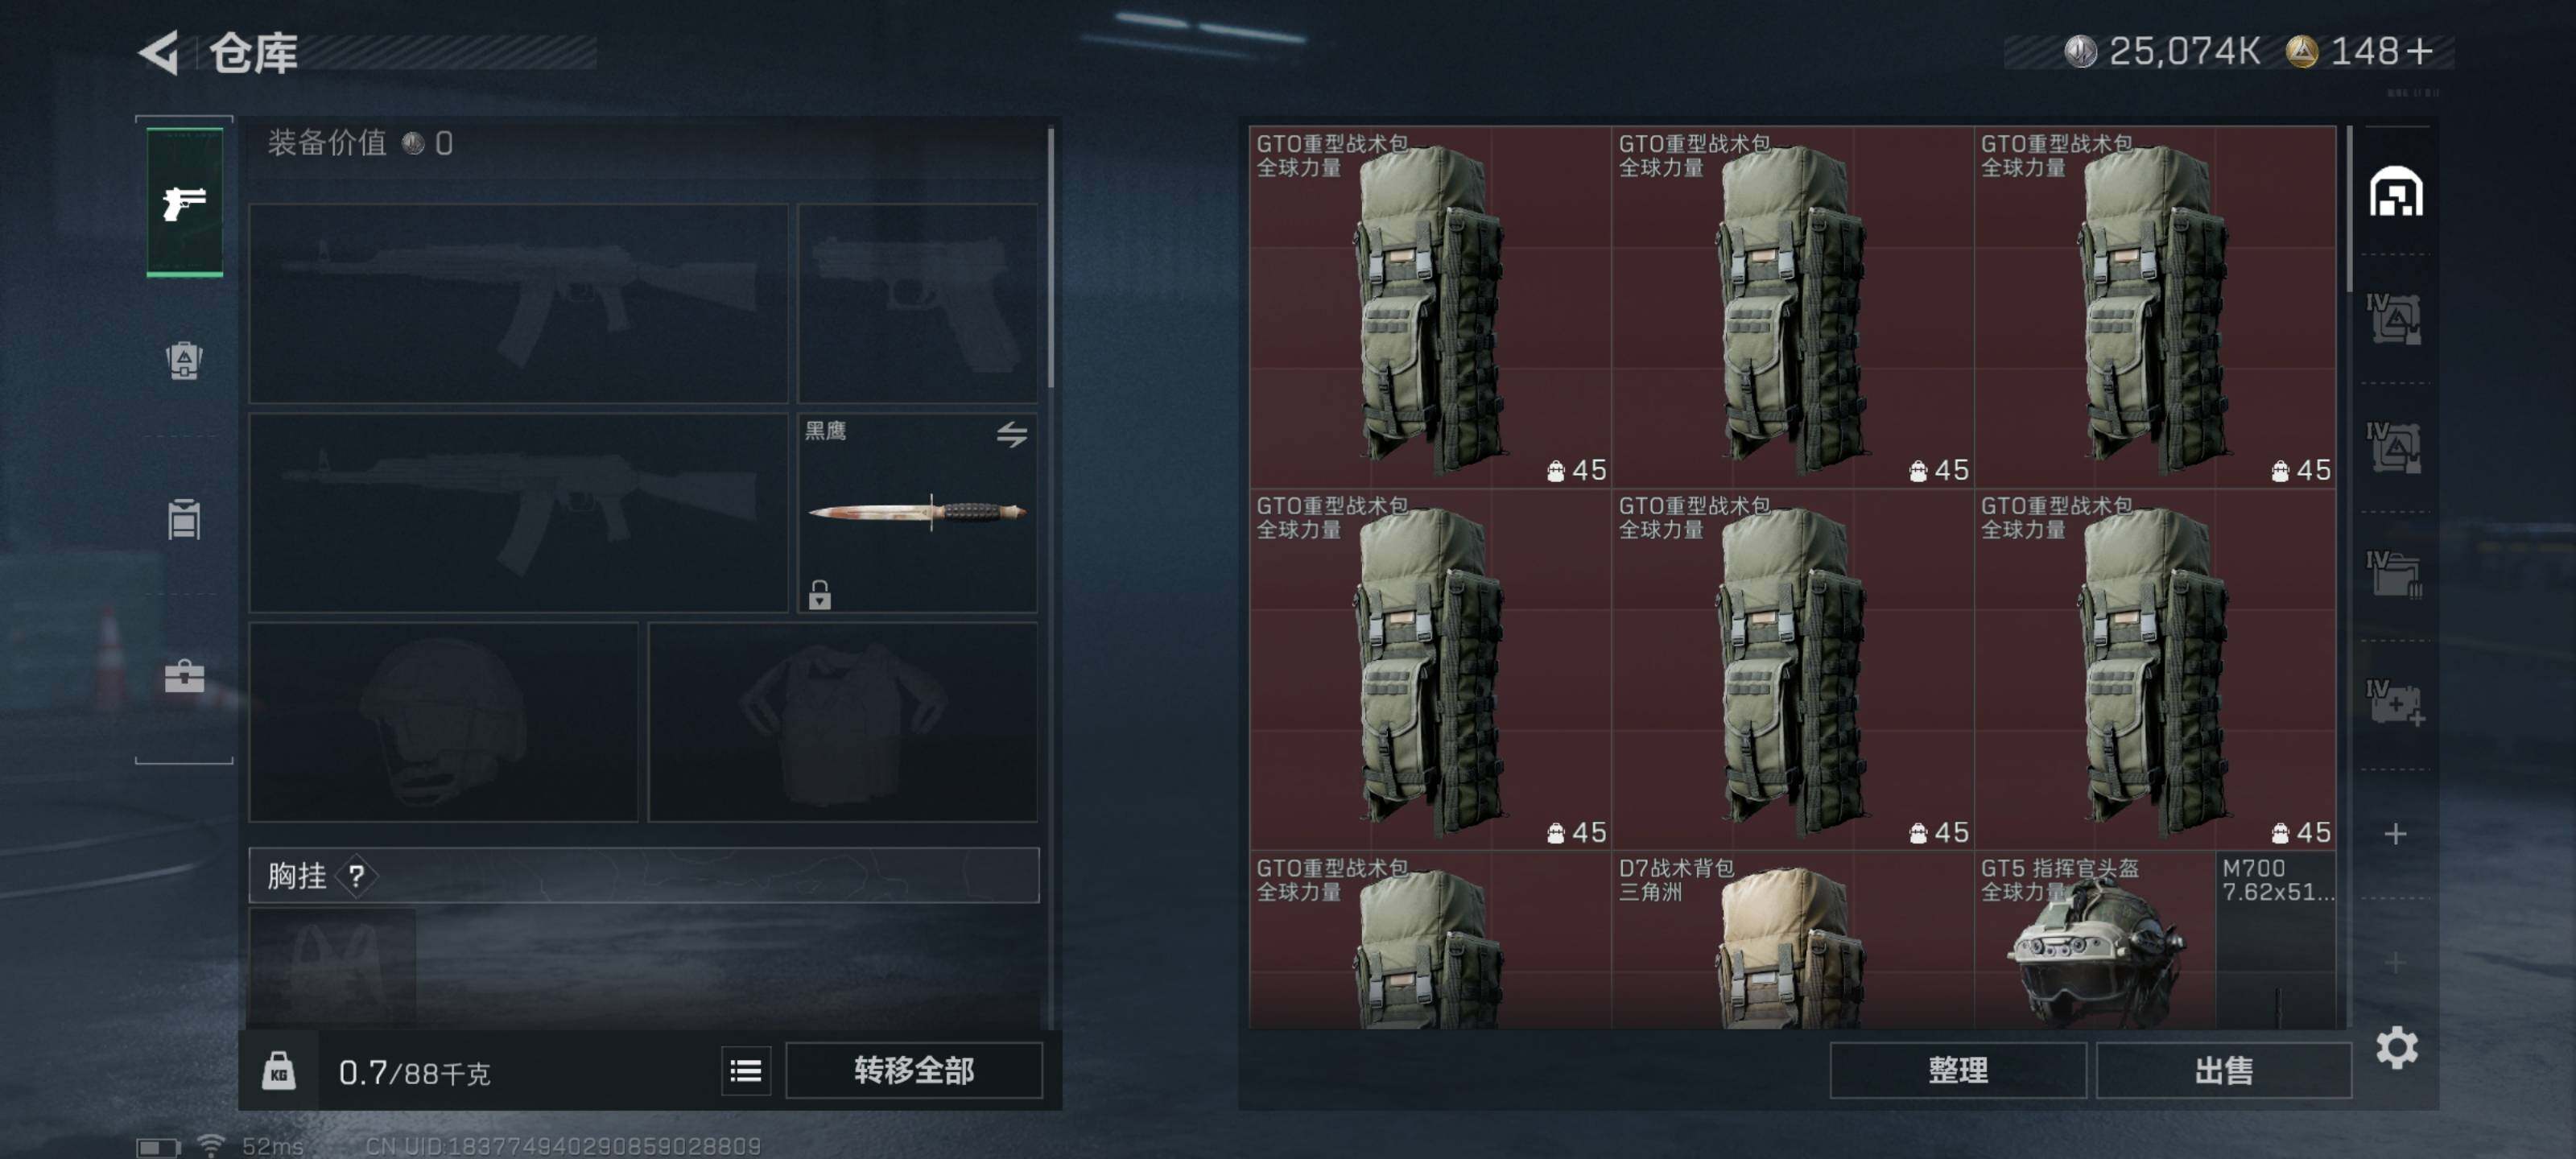This screenshot has height=1159, width=2576.
Task: Show help for the 胸挂 question mark
Action: pos(356,876)
